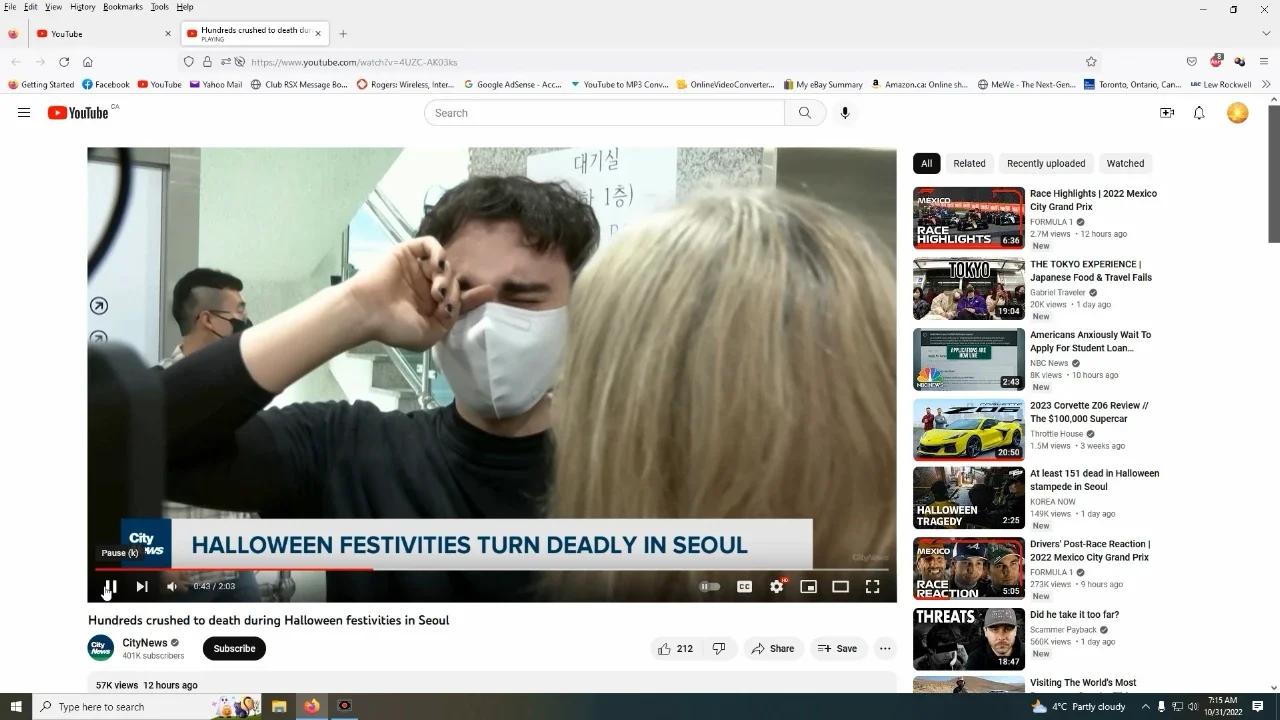Go to the YouTube home logo
This screenshot has height=720, width=1280.
tap(78, 113)
